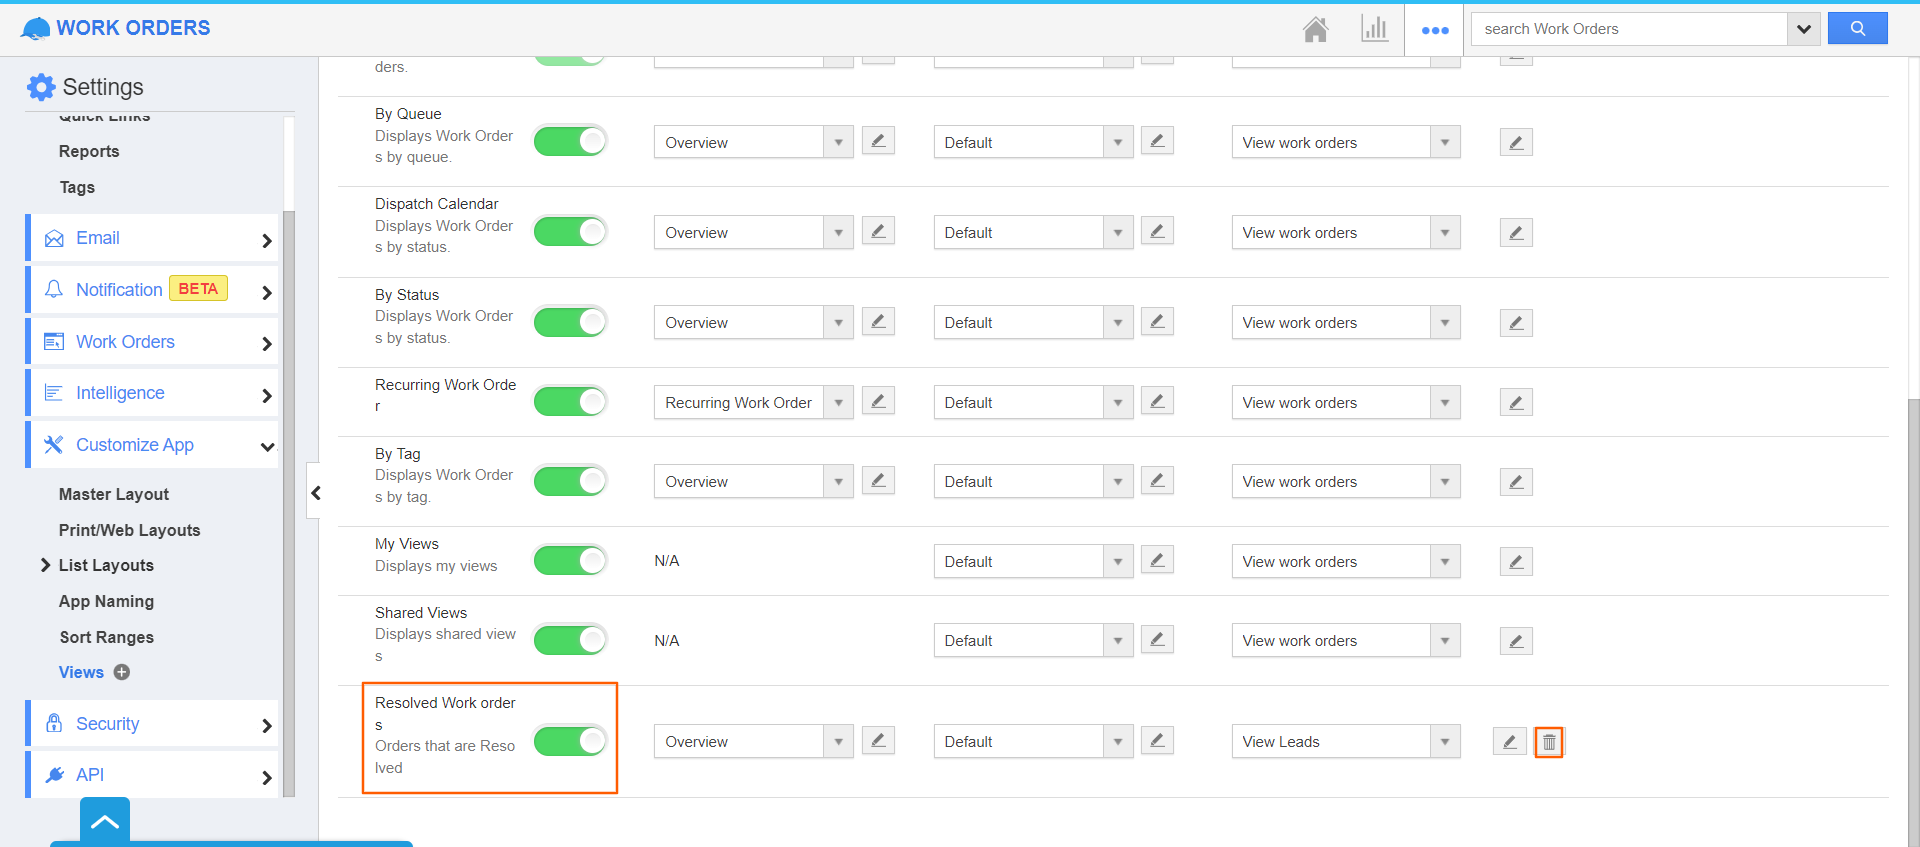
Task: Turn off the By Tag toggle
Action: (570, 480)
